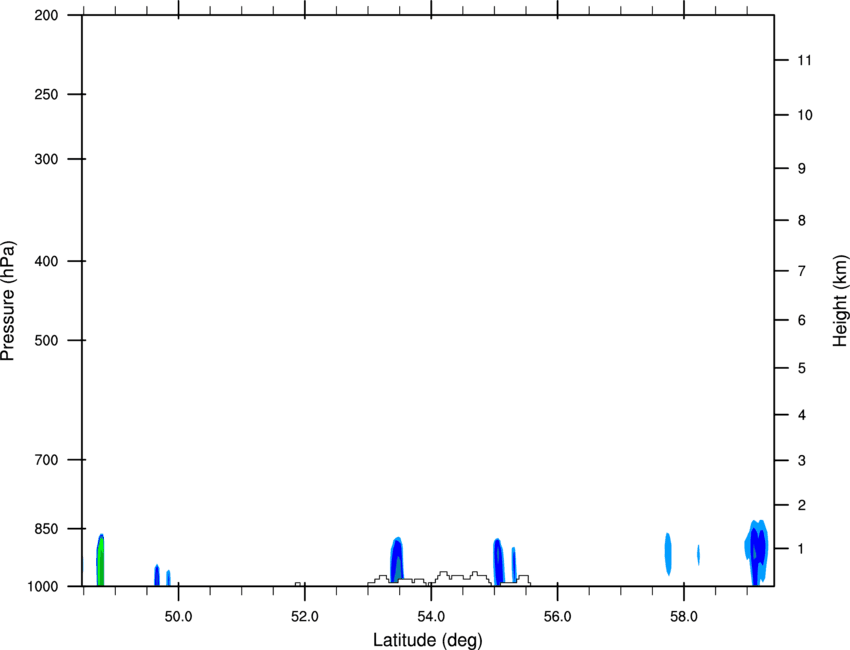Click the 54.0 latitude label

(x=431, y=616)
